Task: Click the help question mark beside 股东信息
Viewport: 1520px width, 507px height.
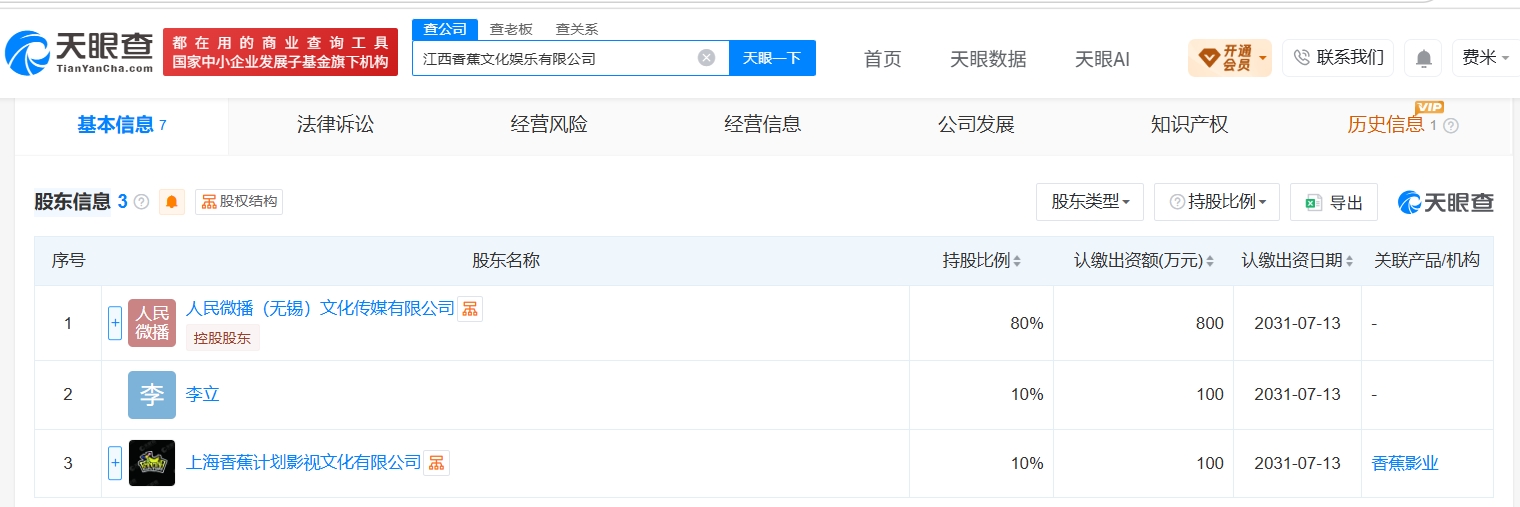Action: click(142, 202)
